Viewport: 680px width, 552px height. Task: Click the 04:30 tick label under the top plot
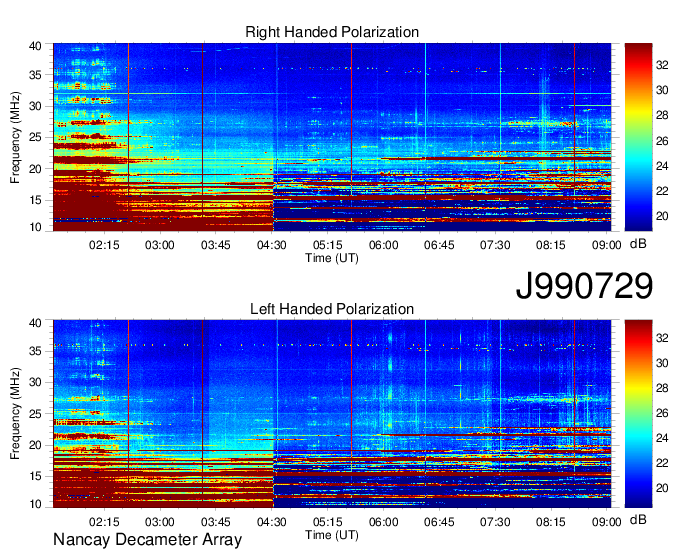tap(271, 245)
